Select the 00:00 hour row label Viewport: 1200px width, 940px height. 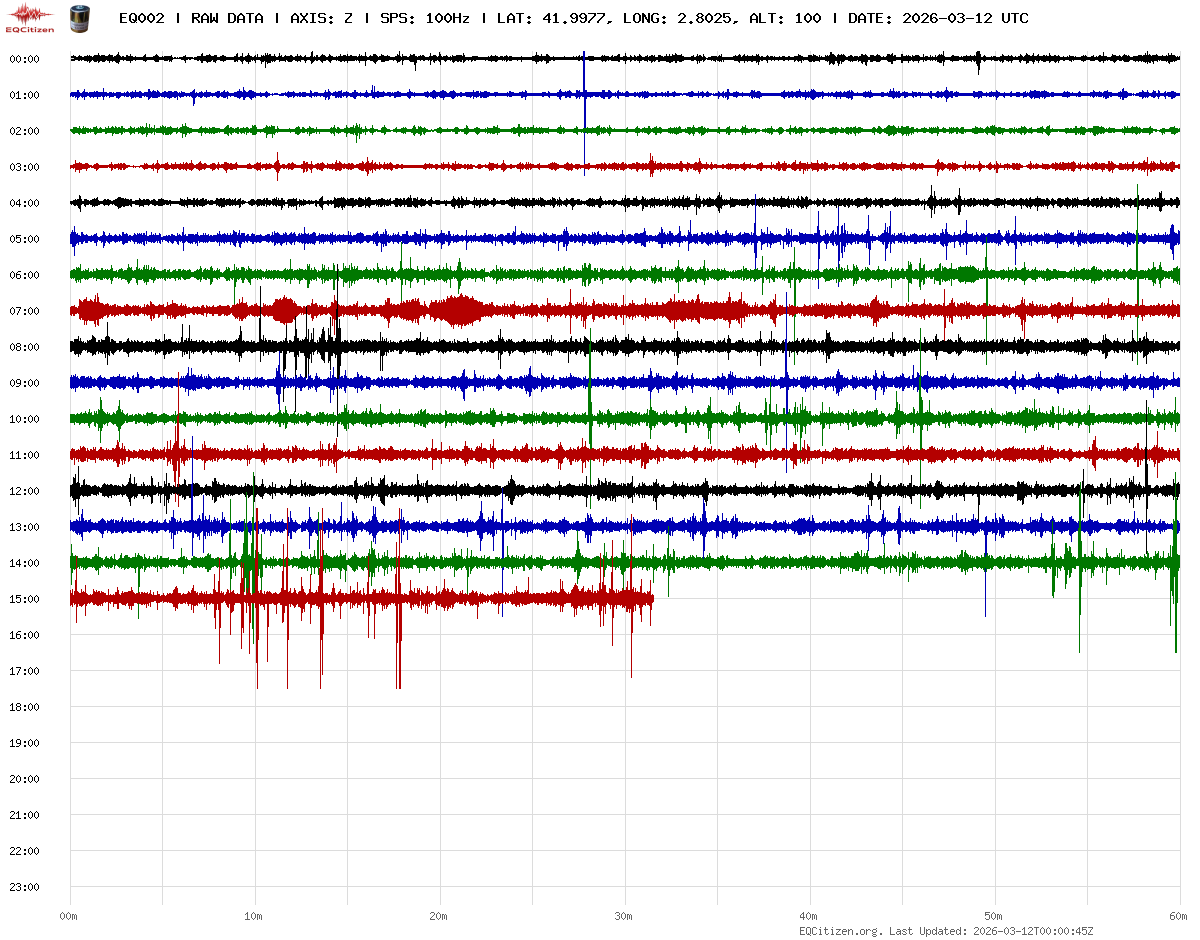[24, 59]
